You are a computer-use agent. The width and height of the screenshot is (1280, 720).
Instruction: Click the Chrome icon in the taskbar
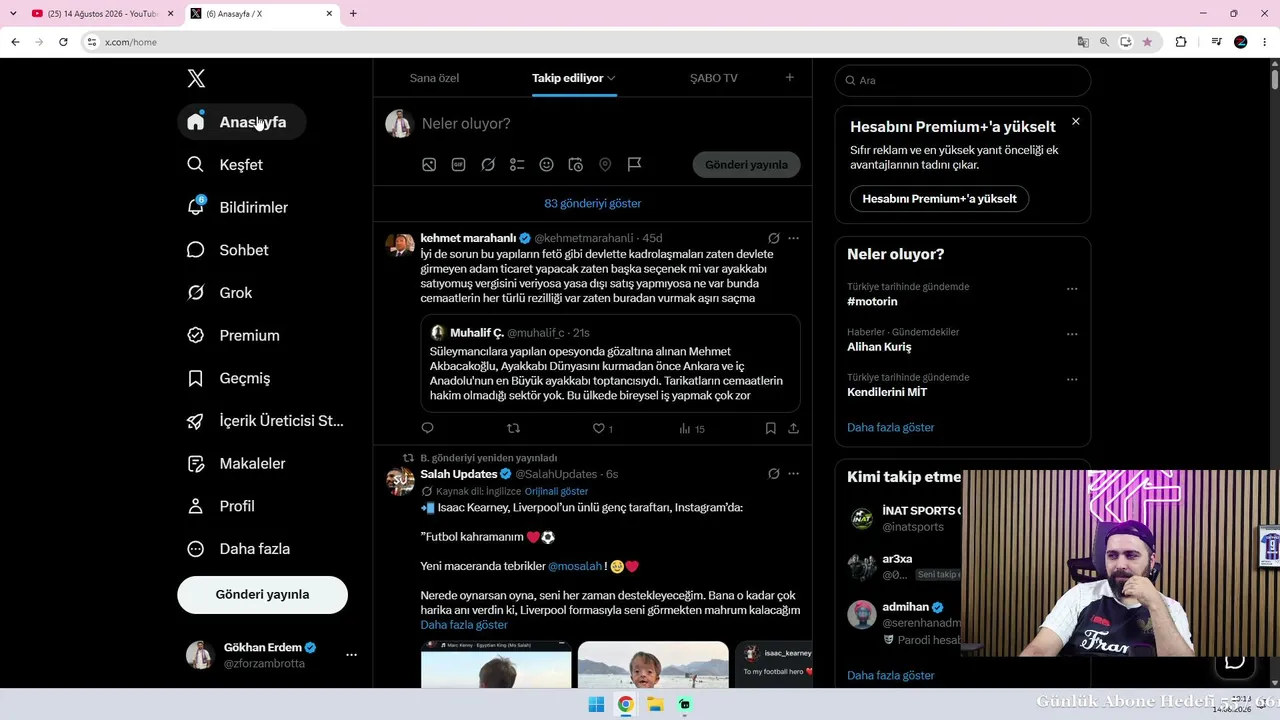coord(625,705)
